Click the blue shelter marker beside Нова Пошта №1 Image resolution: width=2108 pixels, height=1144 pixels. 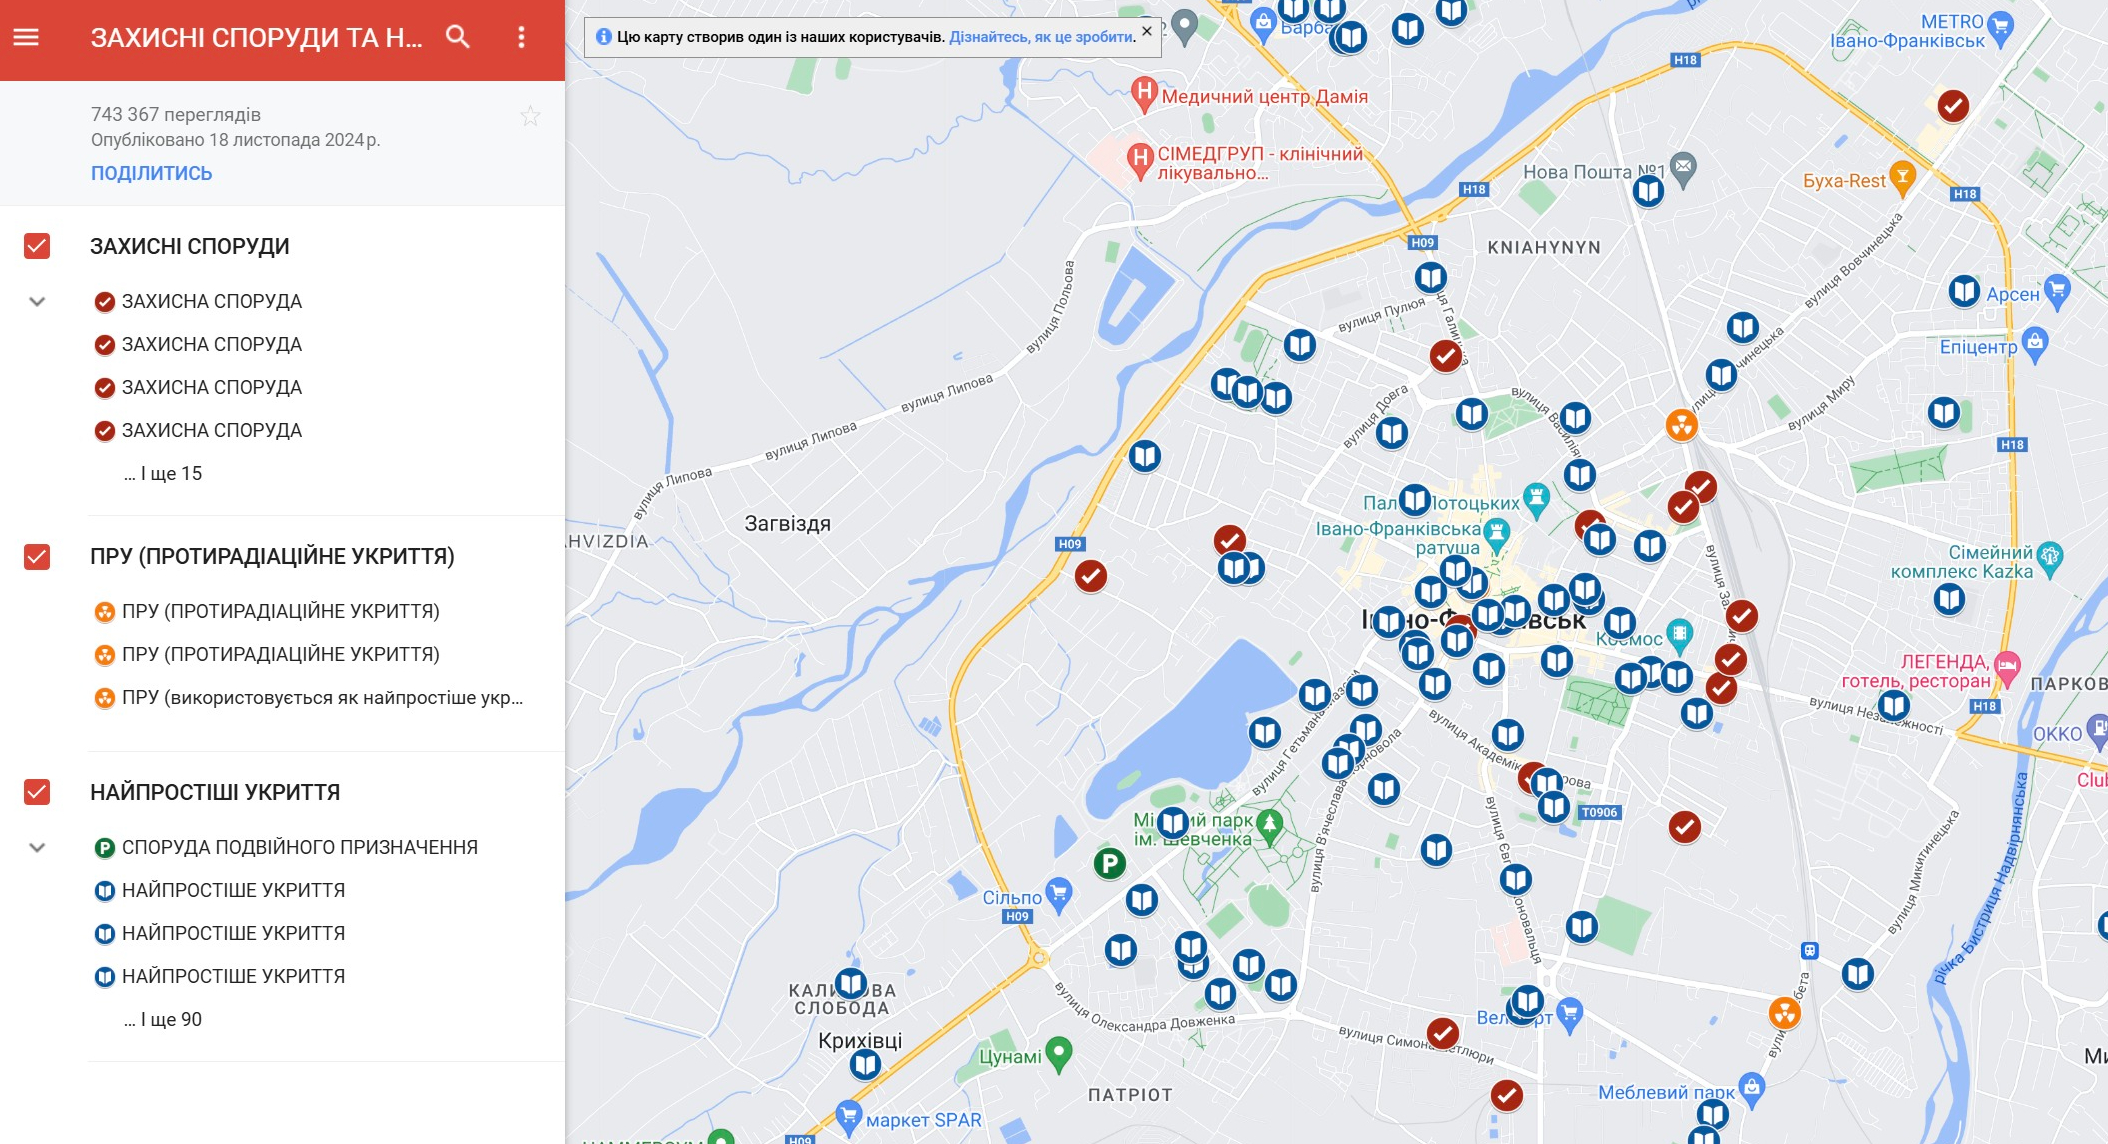[1648, 190]
